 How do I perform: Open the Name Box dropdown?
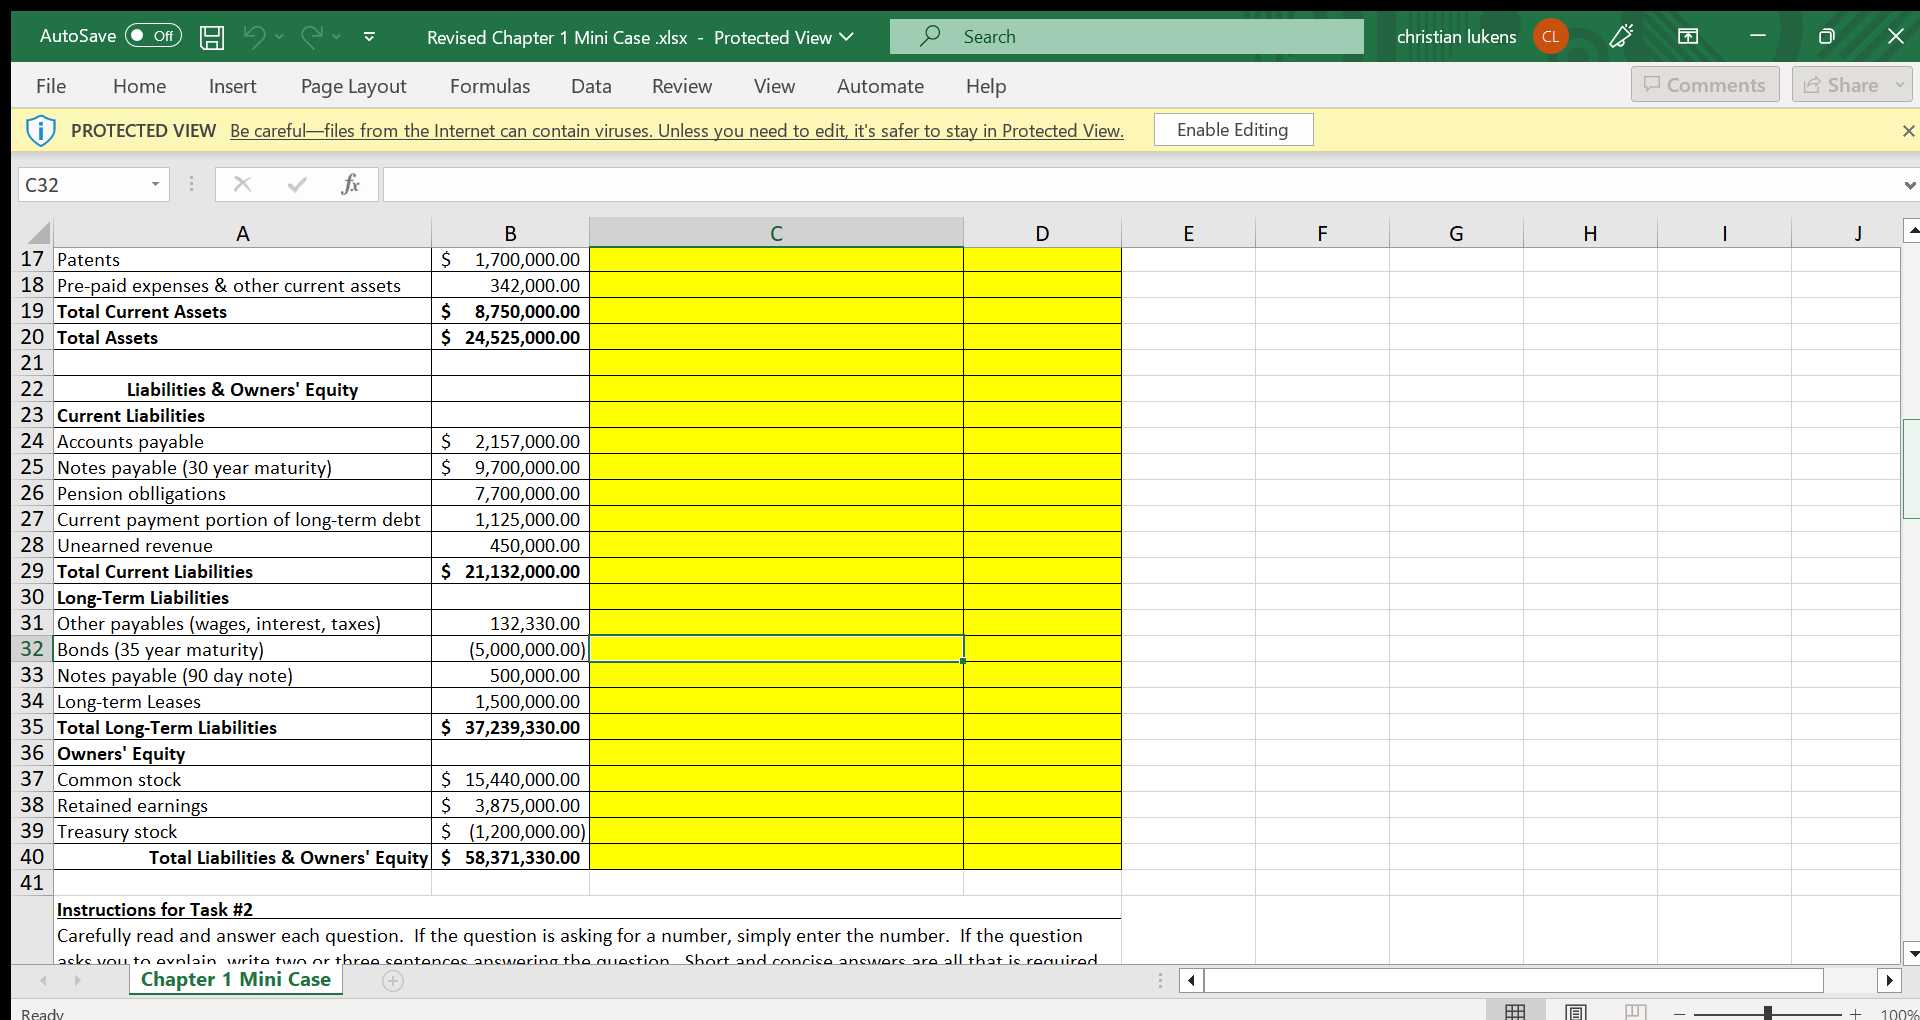155,184
